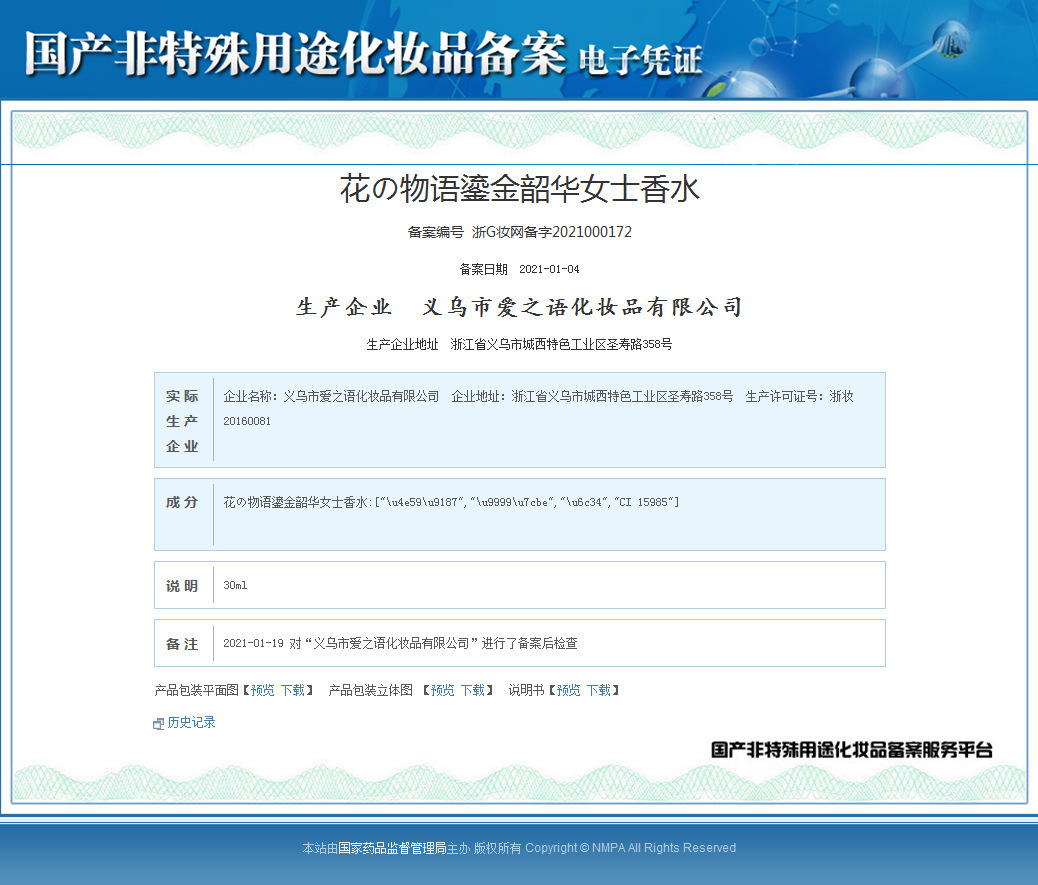The image size is (1038, 885).
Task: Select the 30ml description value
Action: click(235, 585)
